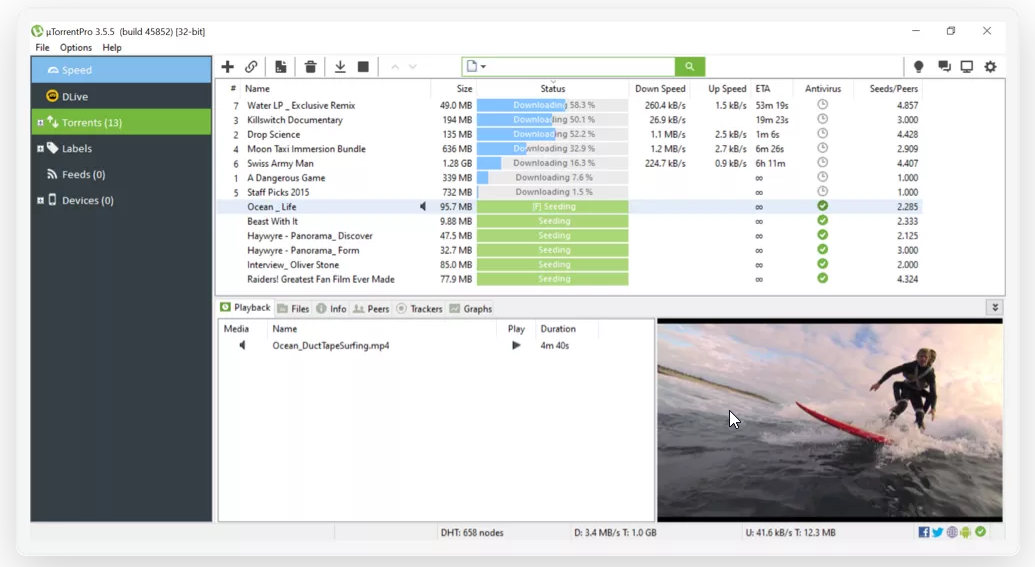This screenshot has height=567, width=1035.
Task: Switch to the Files tab
Action: pyautogui.click(x=293, y=309)
